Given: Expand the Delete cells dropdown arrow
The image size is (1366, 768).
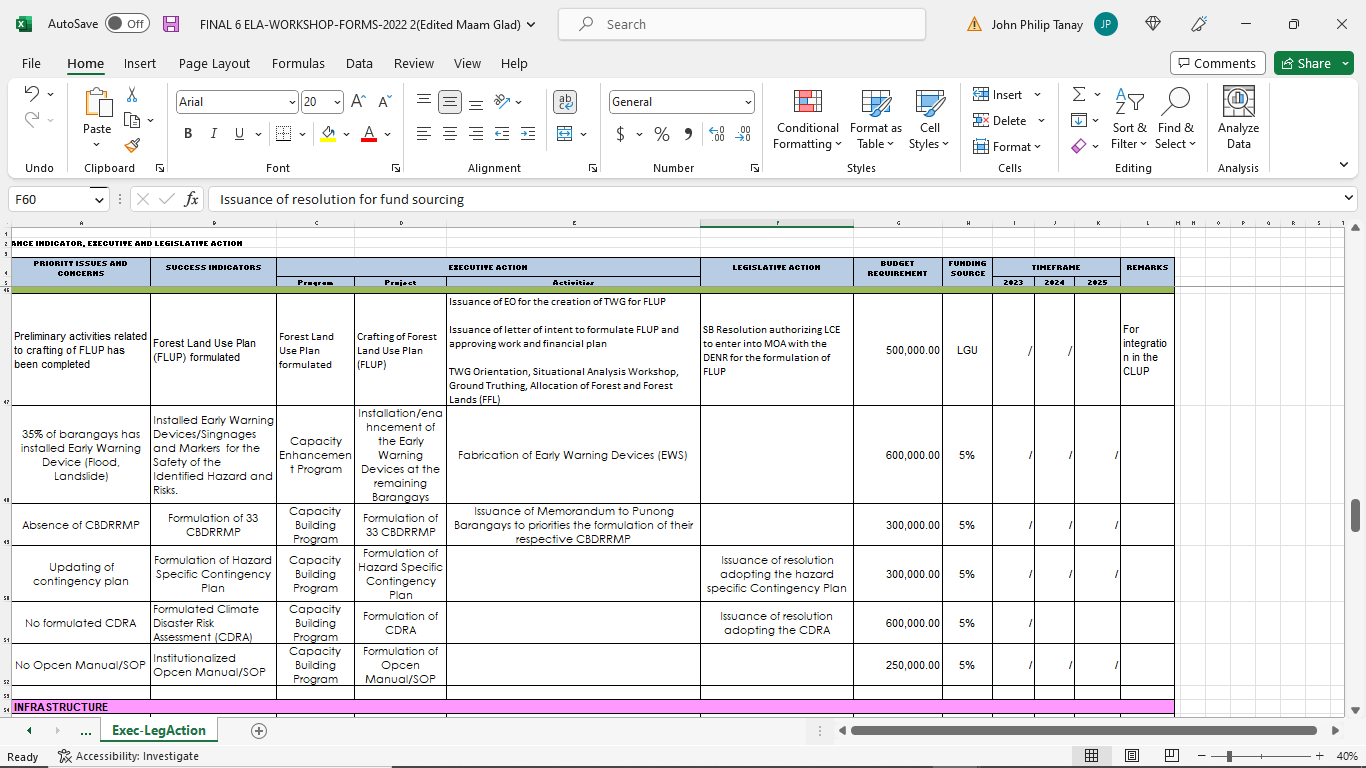Looking at the screenshot, I should click(x=1041, y=121).
